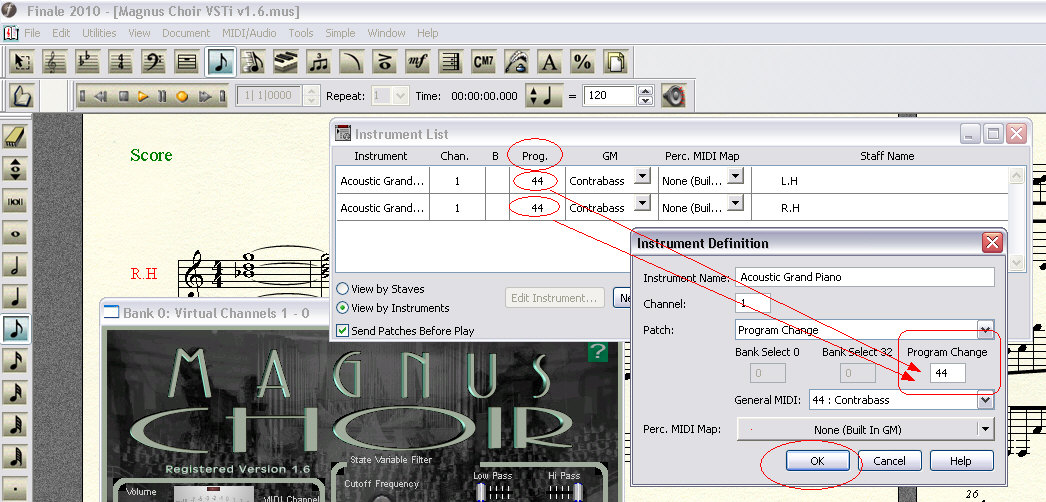Image resolution: width=1046 pixels, height=502 pixels.
Task: Toggle Send Patches Before Play checkbox
Action: pos(342,331)
